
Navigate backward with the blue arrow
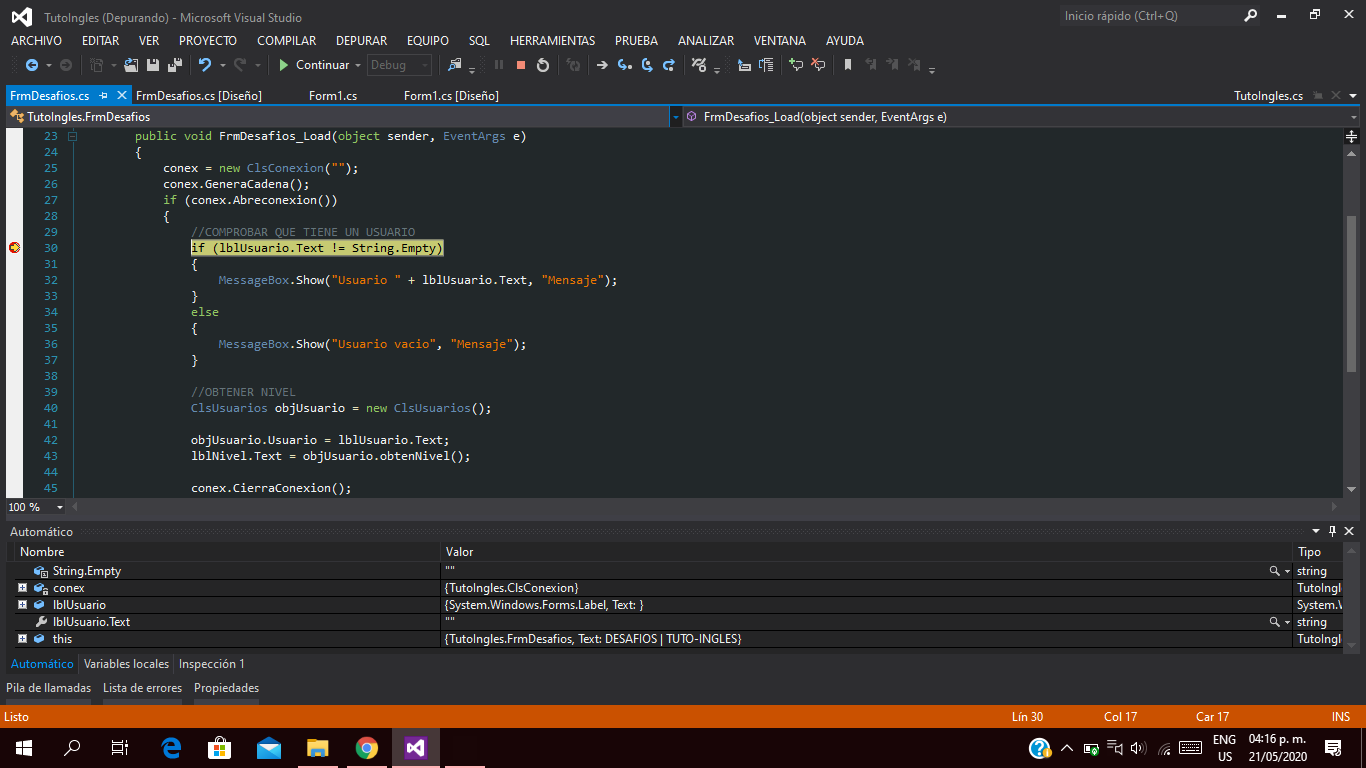[32, 65]
